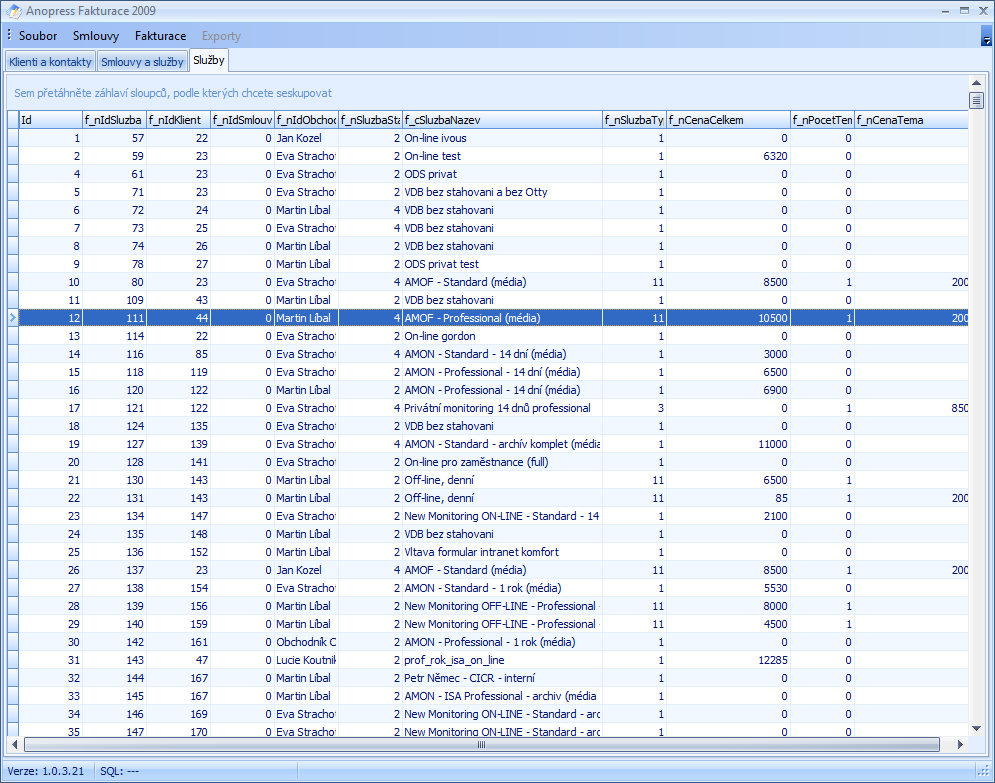Sort by the f_nCenaCelkem column header
995x783 pixels.
(727, 120)
